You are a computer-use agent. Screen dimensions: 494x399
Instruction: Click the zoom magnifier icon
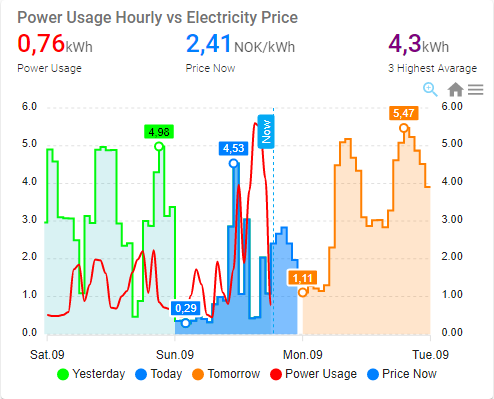430,89
